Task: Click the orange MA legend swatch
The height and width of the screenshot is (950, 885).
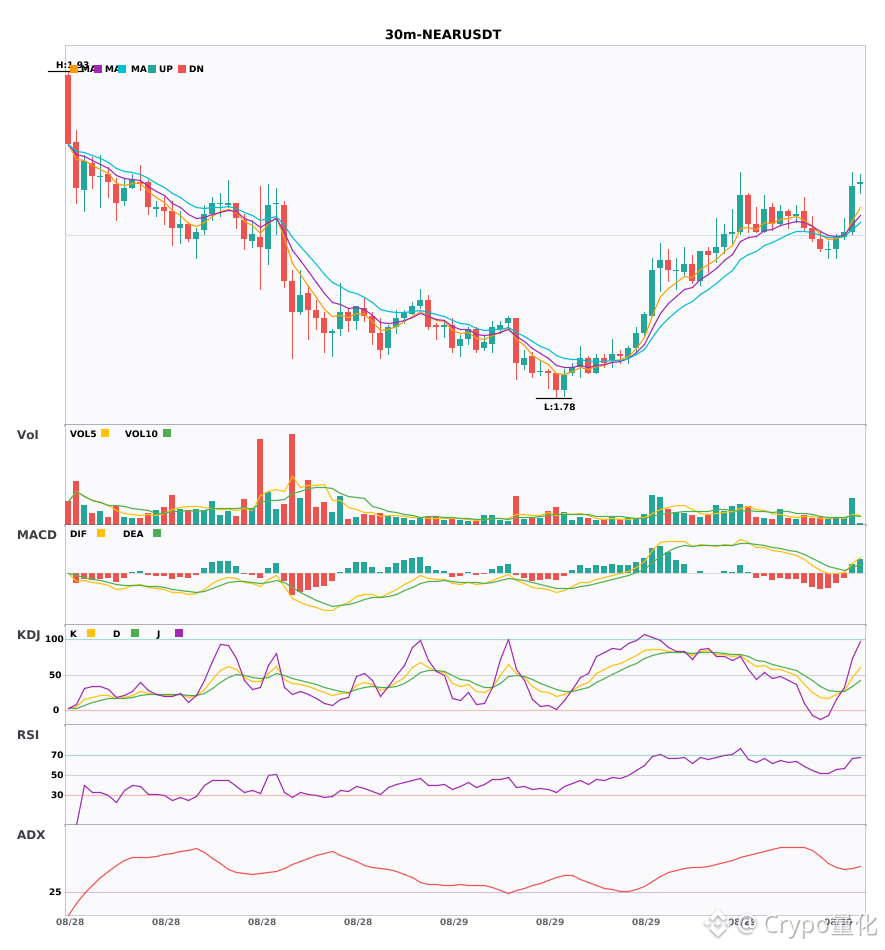Action: click(x=74, y=69)
